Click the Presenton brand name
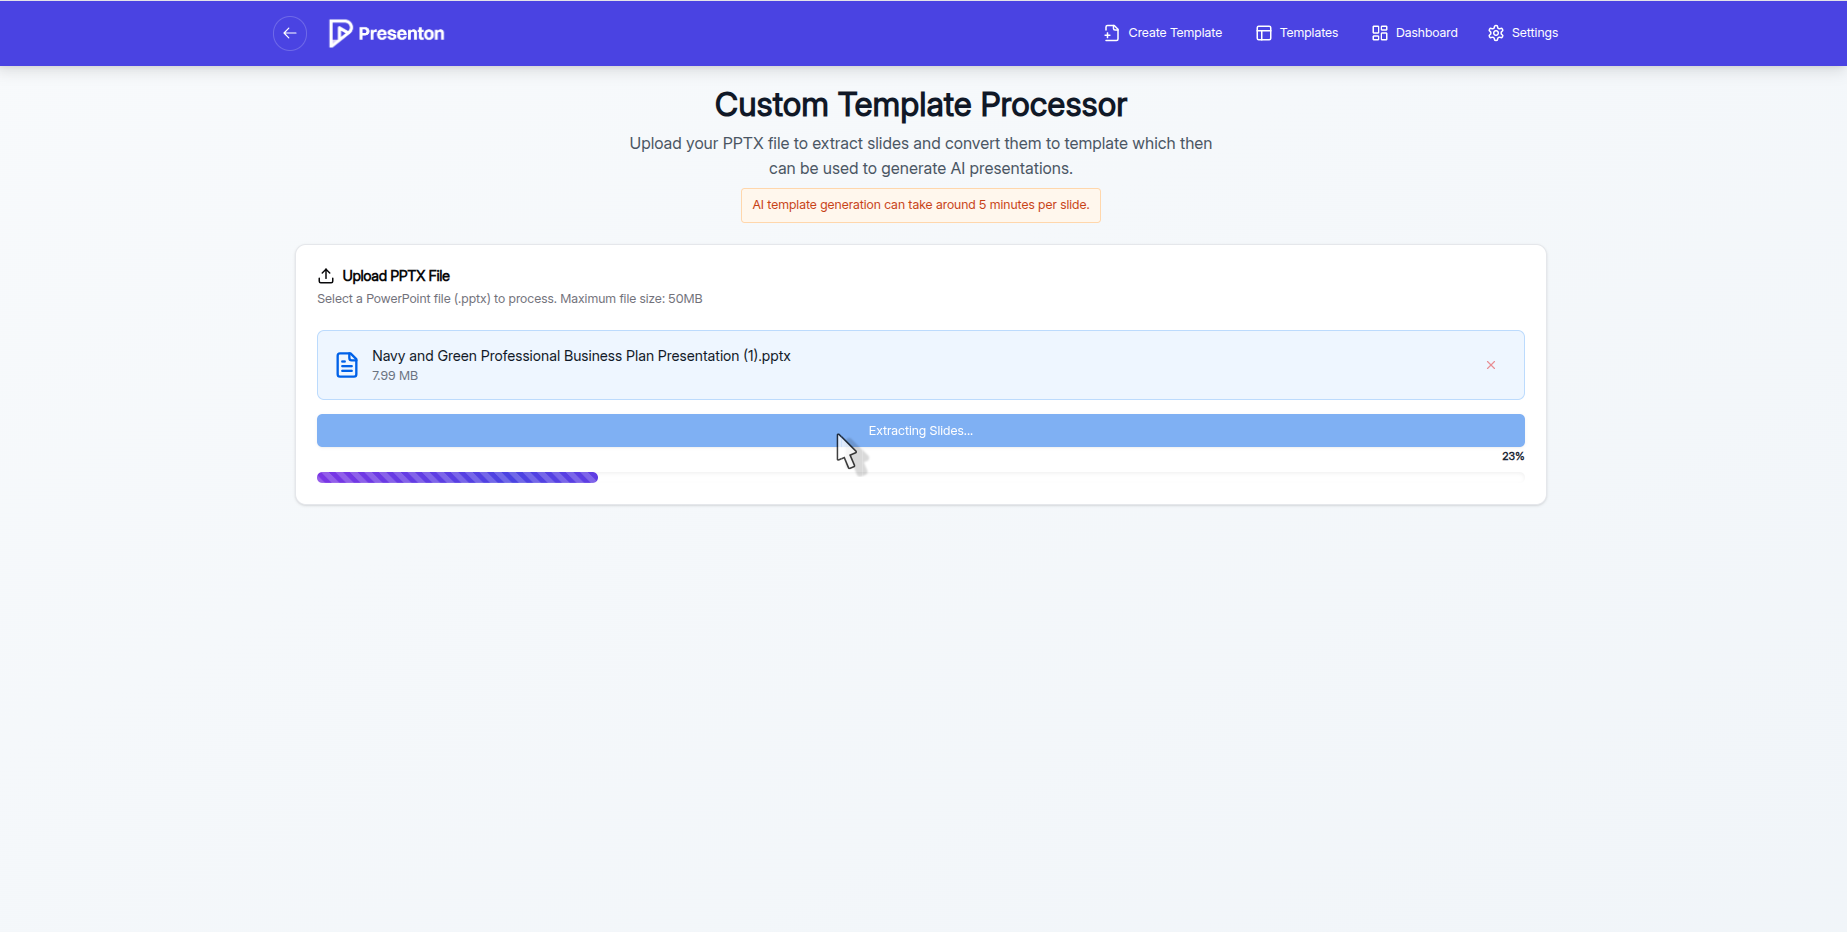 tap(400, 33)
